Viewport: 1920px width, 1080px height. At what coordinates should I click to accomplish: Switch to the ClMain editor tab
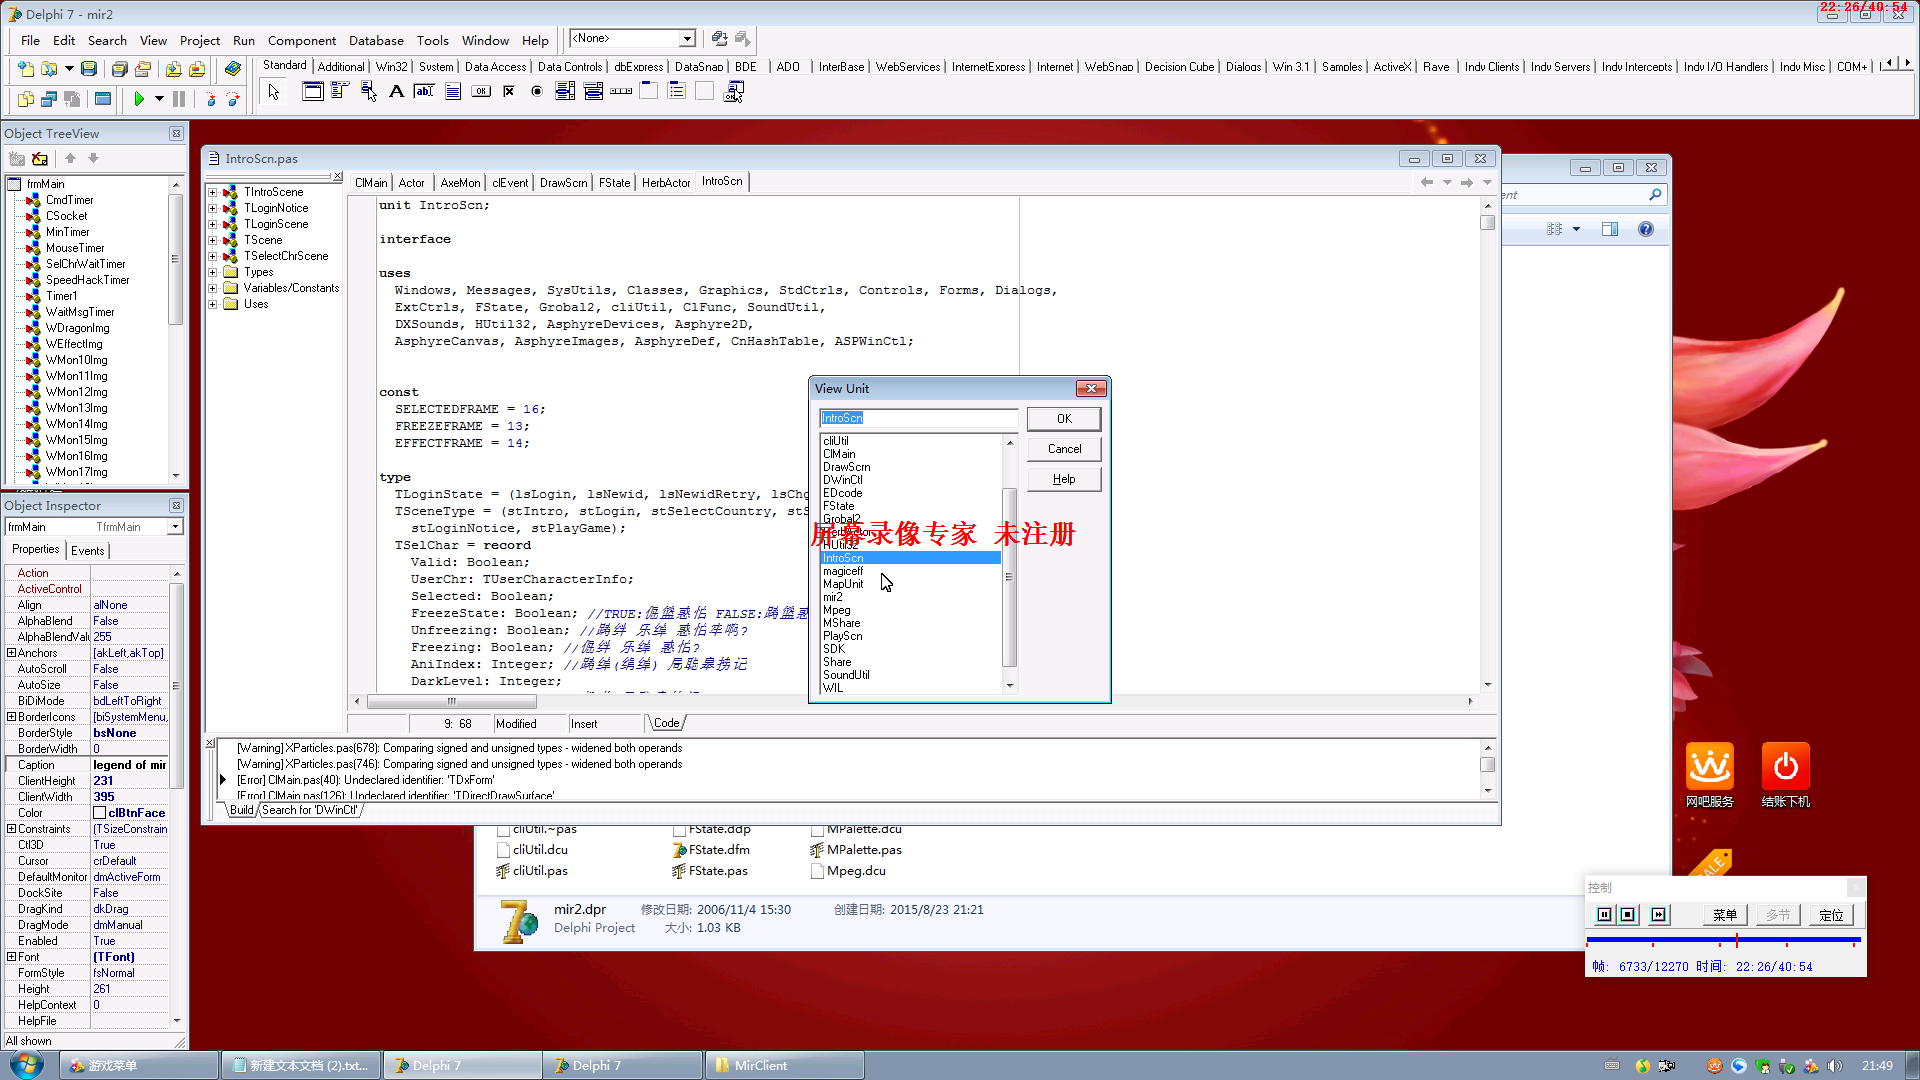coord(371,183)
